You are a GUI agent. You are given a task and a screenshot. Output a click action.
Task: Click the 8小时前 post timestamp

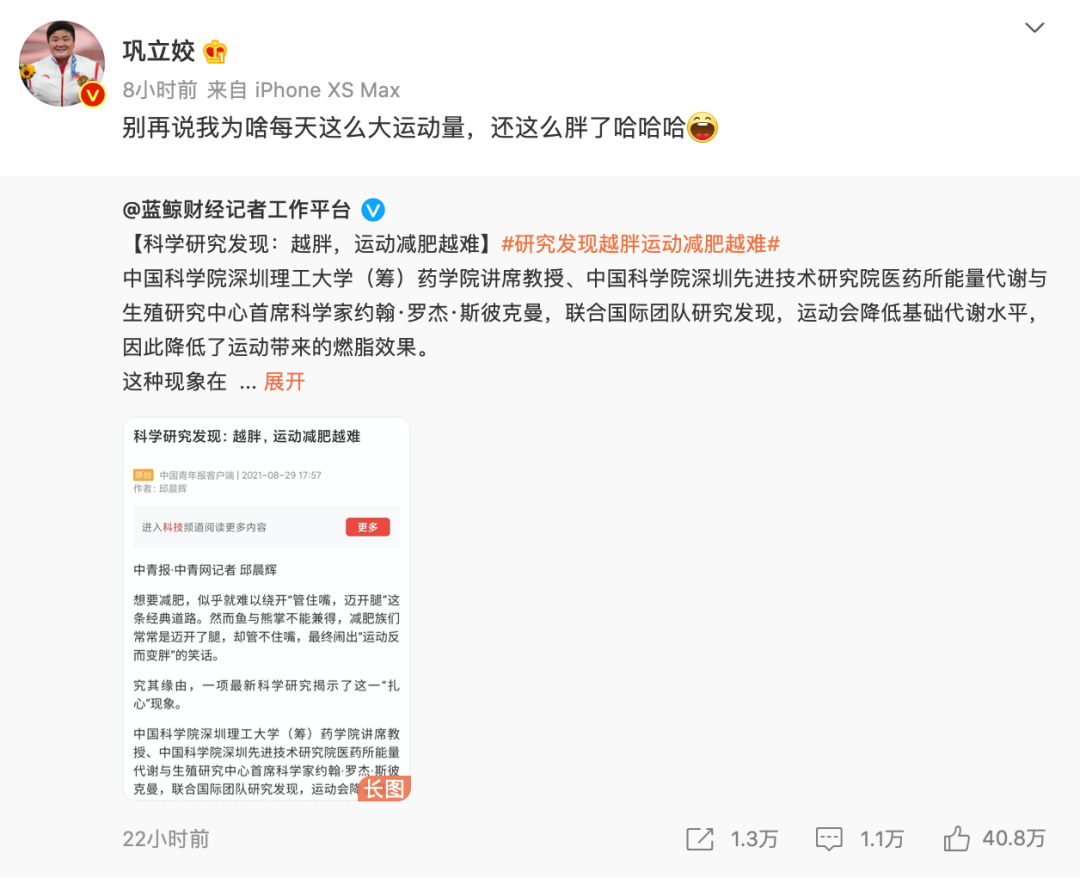pyautogui.click(x=160, y=90)
